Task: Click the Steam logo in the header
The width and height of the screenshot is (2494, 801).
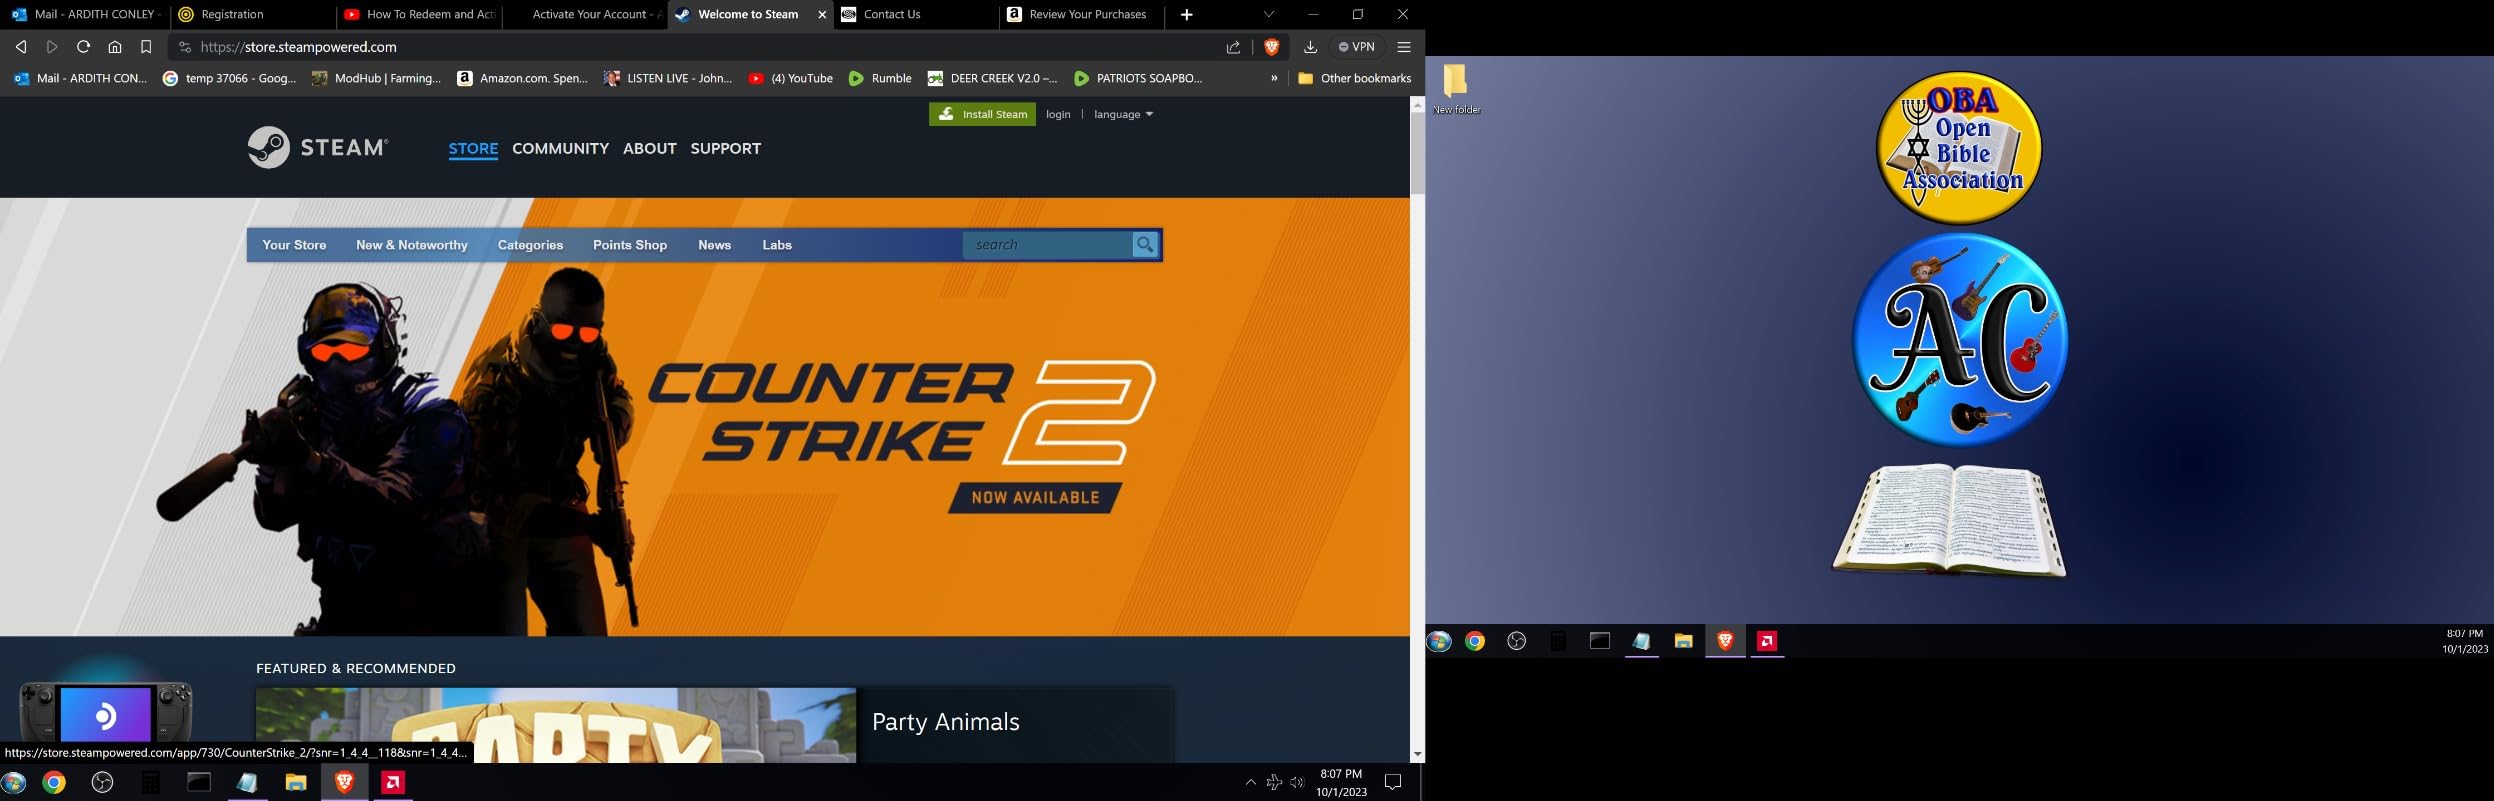Action: (317, 147)
